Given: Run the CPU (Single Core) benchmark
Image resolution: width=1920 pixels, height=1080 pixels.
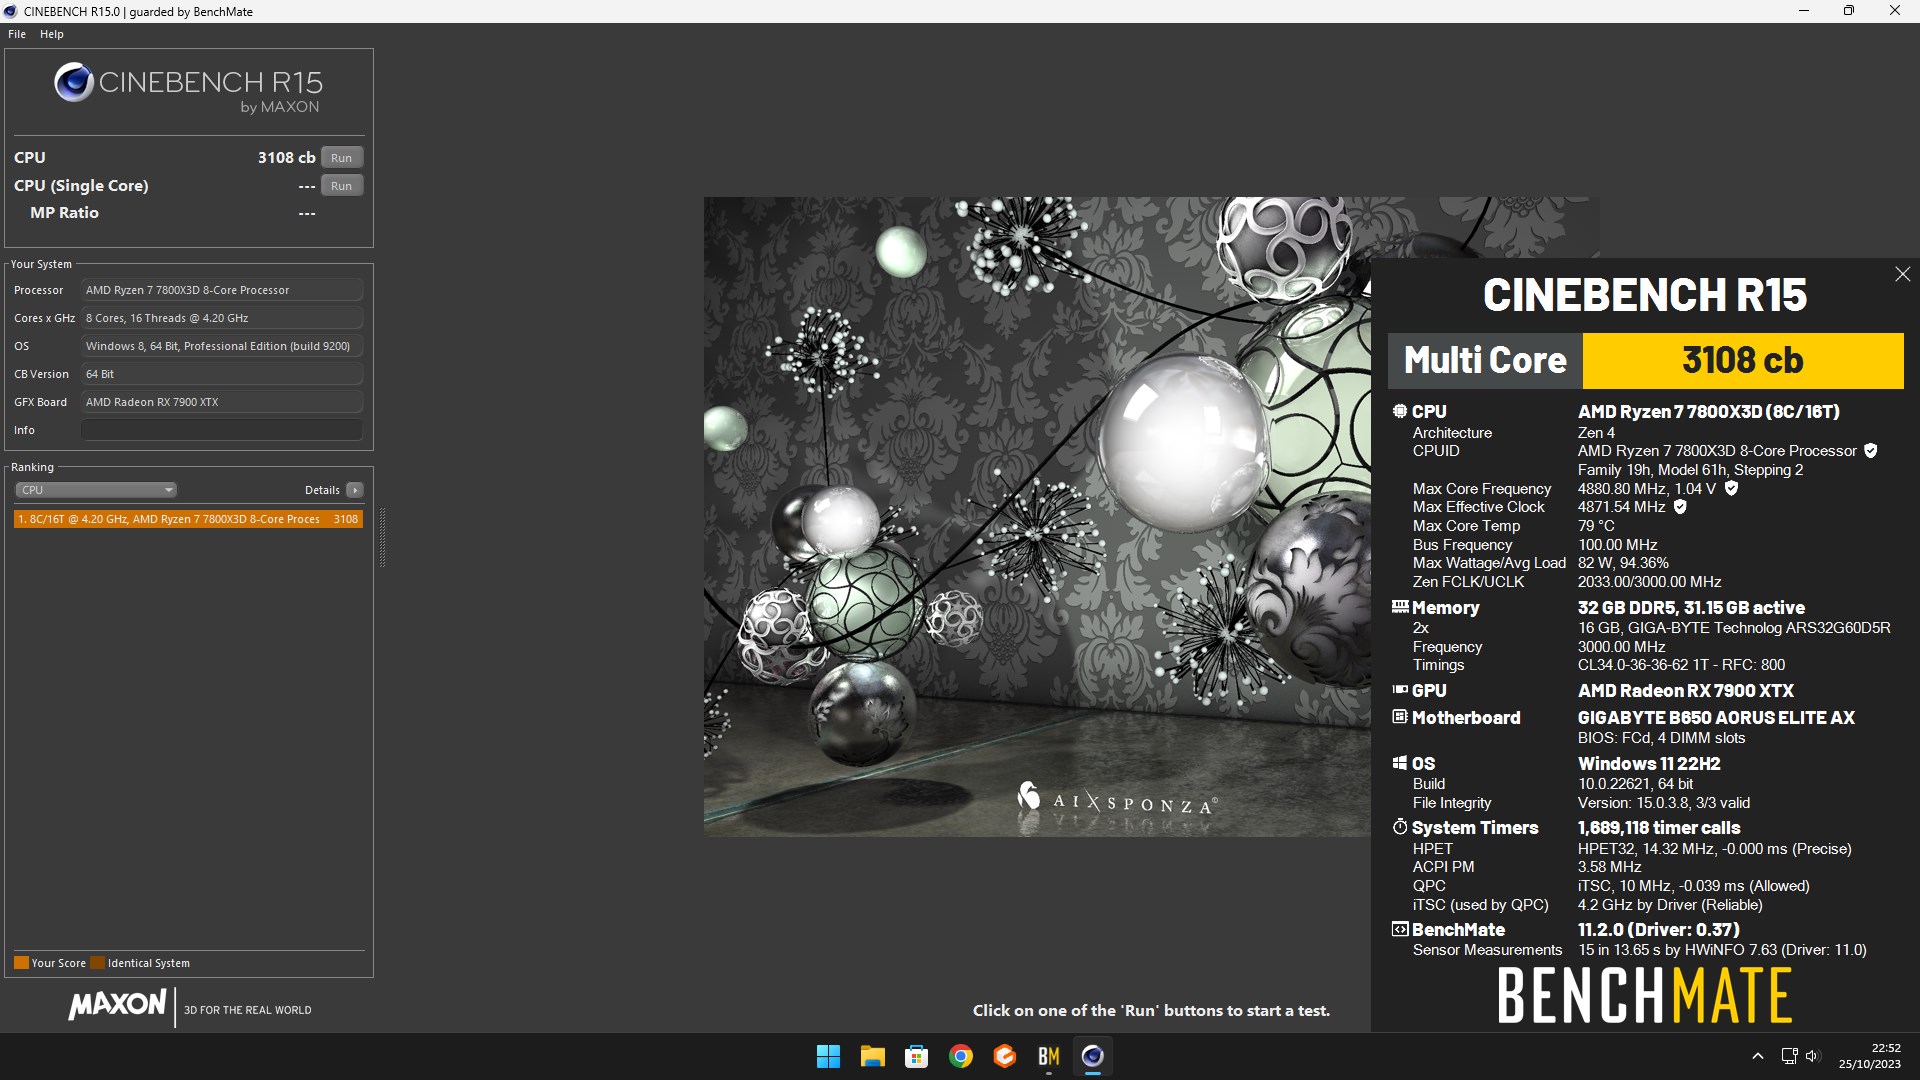Looking at the screenshot, I should 342,186.
